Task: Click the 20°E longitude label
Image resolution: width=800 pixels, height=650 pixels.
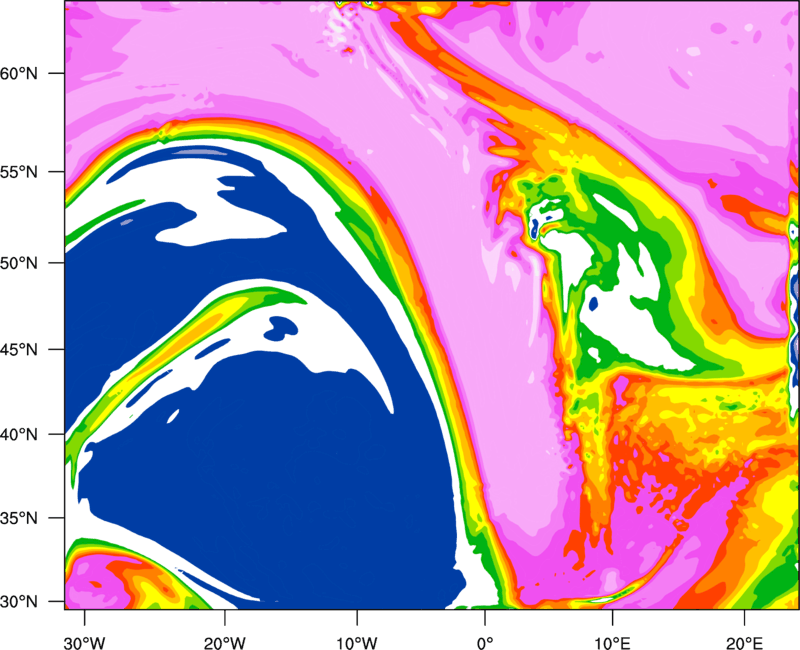Action: pos(744,643)
